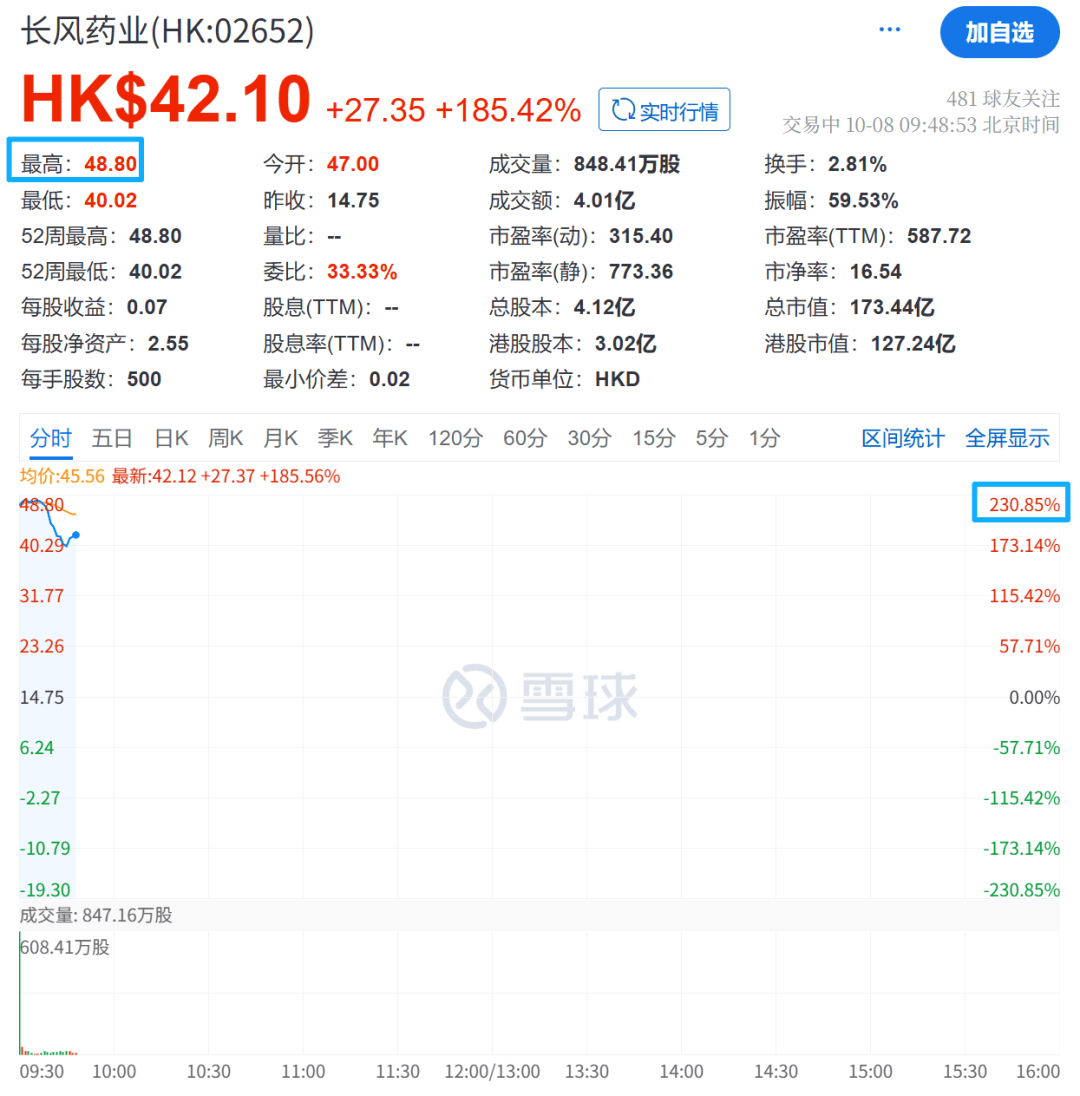The width and height of the screenshot is (1080, 1096).
Task: Select the 分时 intraday chart tab
Action: [51, 438]
